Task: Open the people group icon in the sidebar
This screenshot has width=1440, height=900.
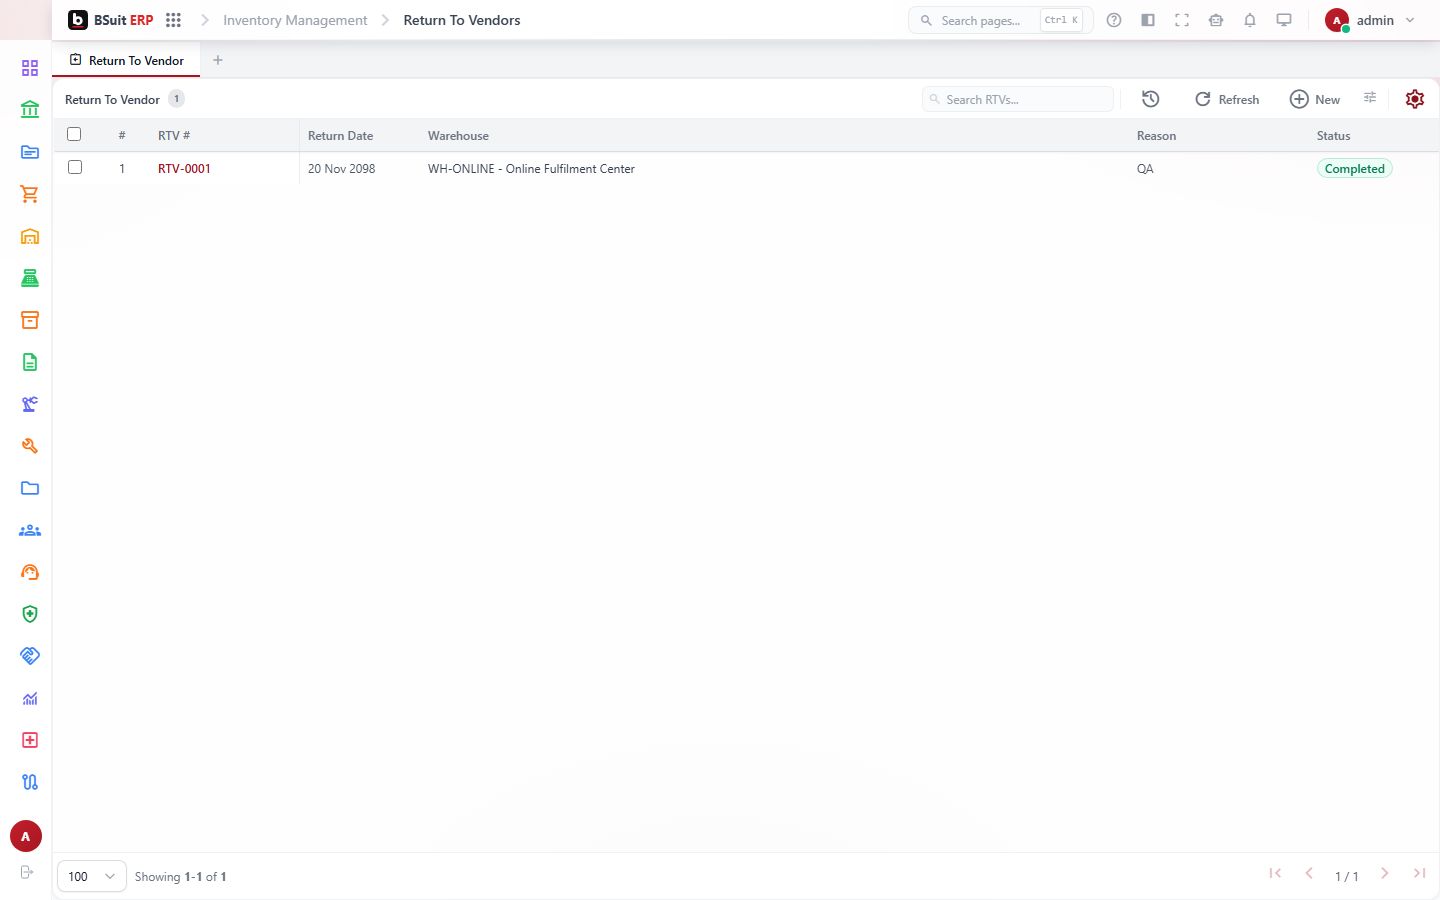Action: pyautogui.click(x=30, y=530)
